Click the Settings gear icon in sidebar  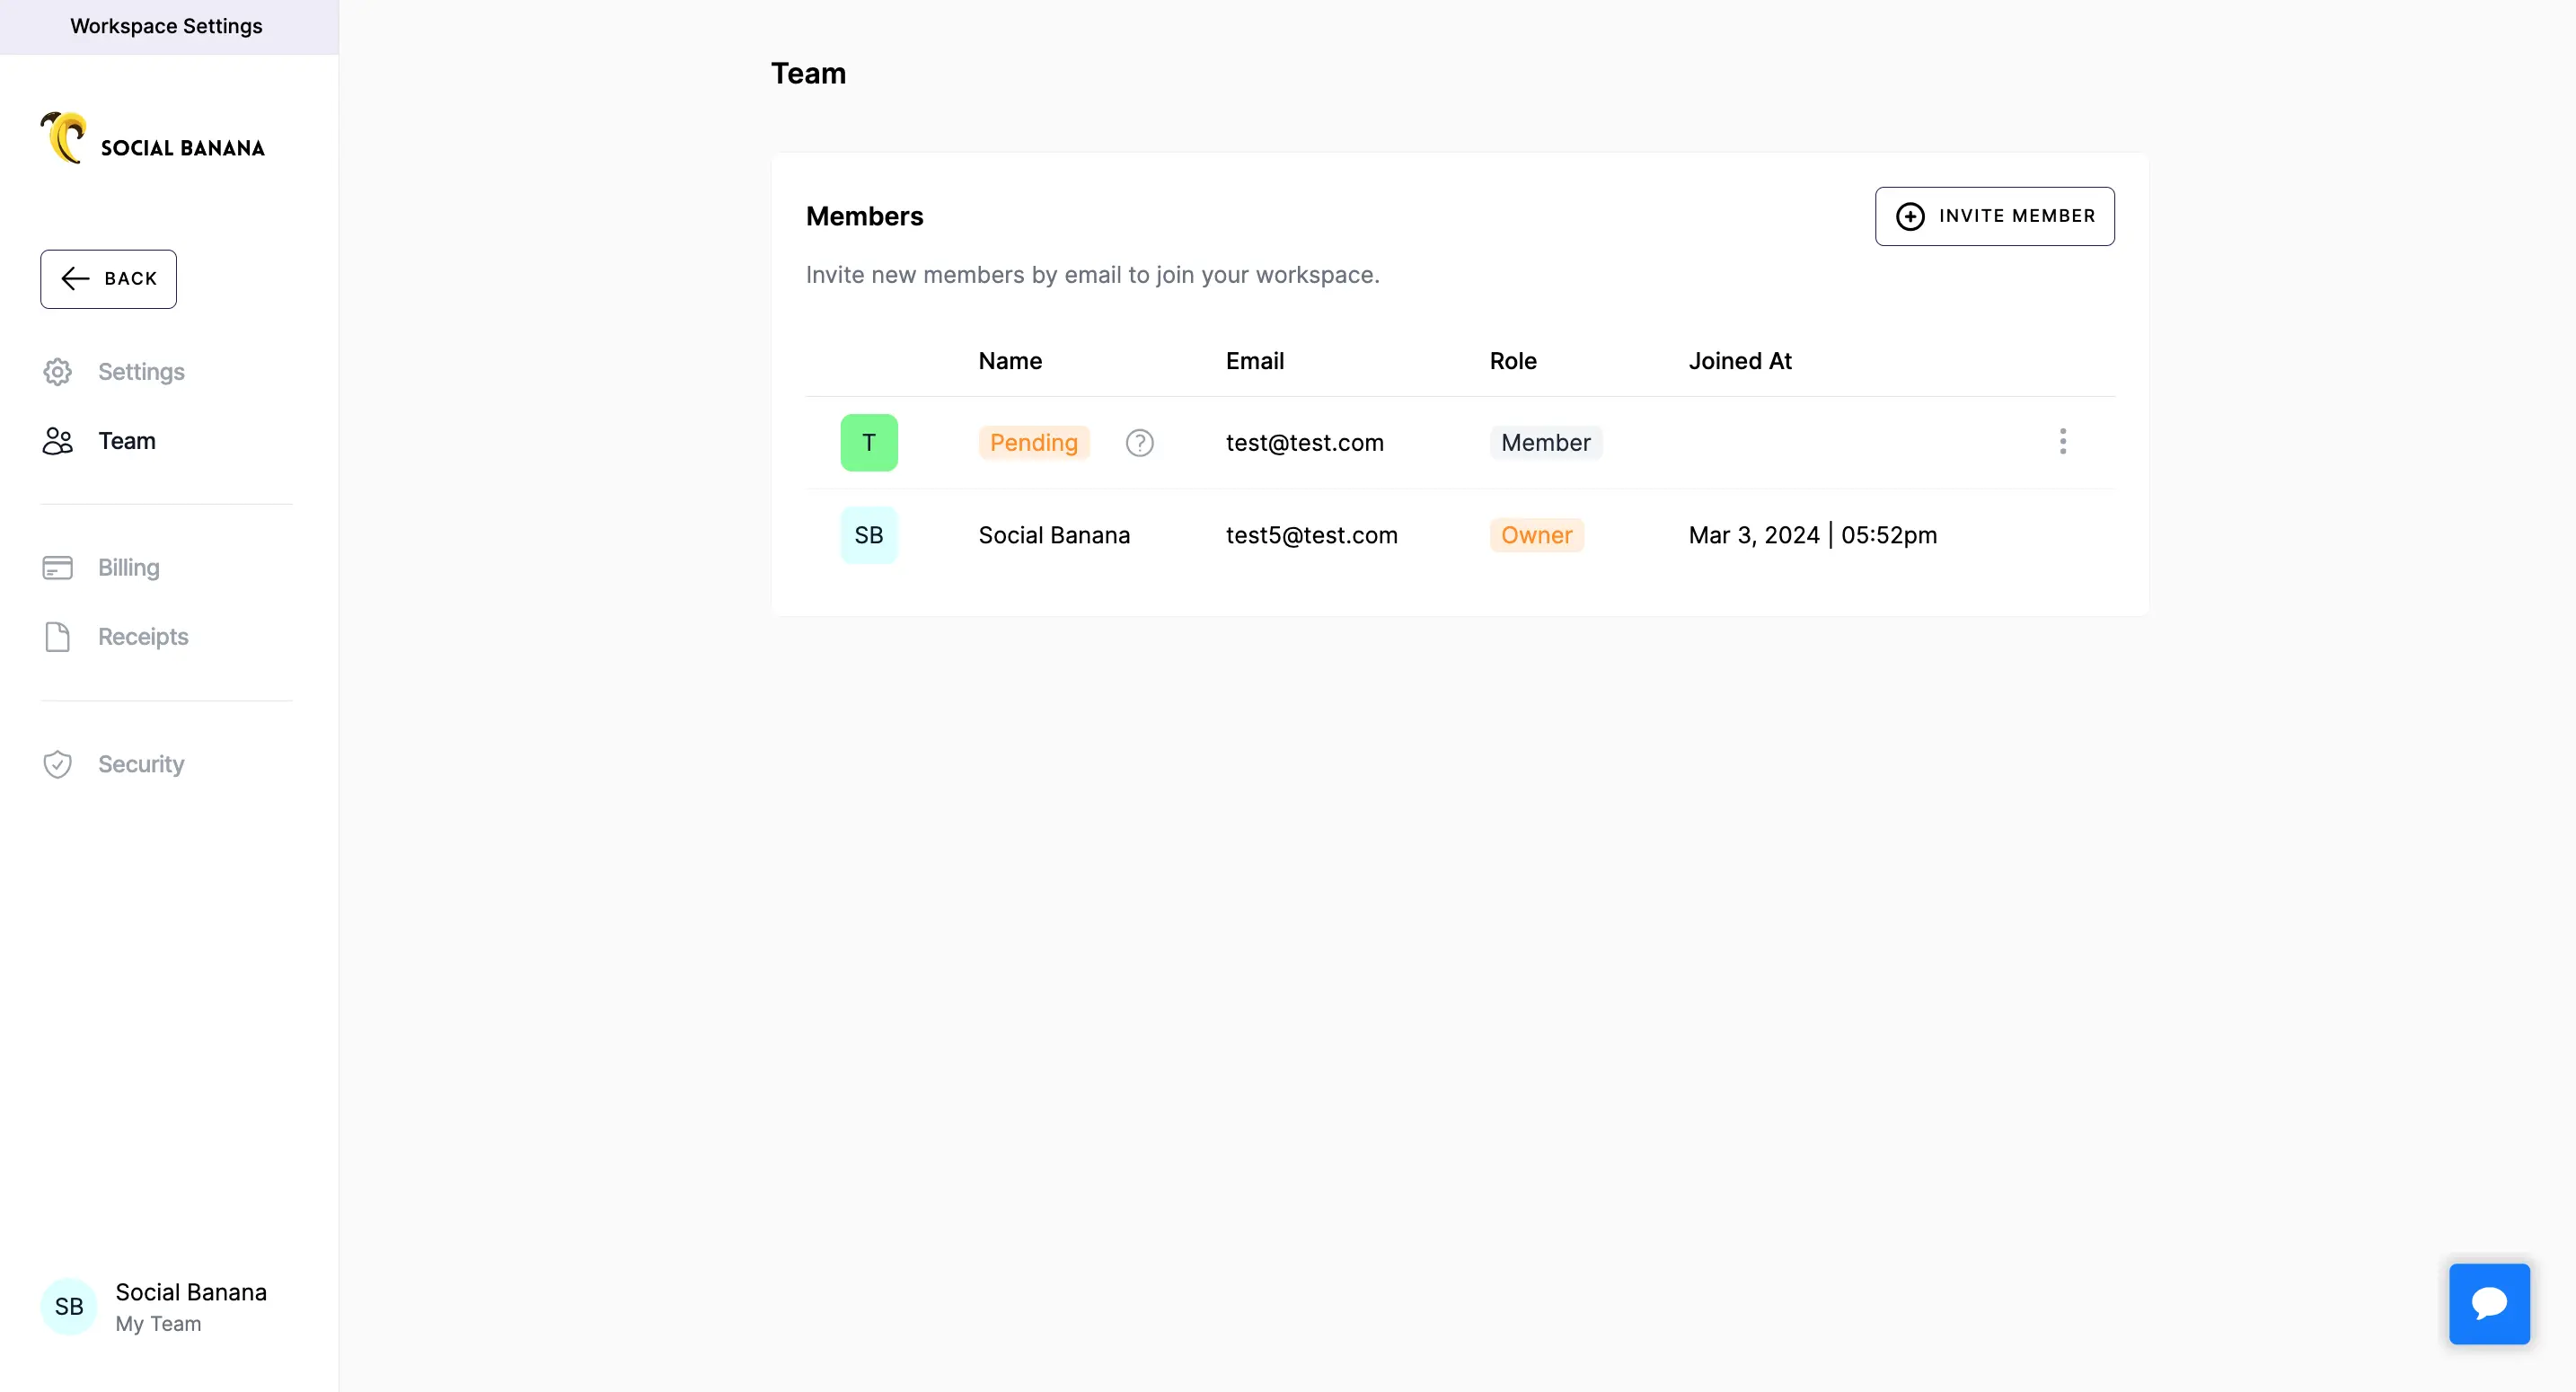point(57,371)
